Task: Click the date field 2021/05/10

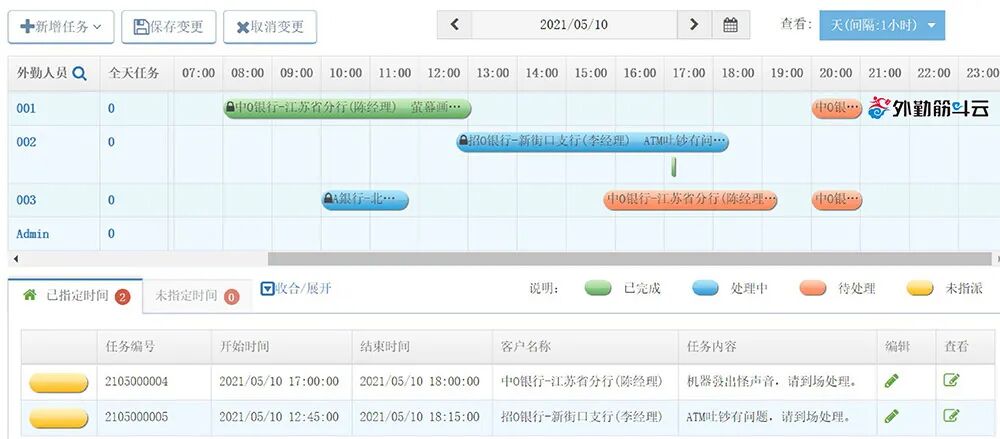Action: point(574,25)
